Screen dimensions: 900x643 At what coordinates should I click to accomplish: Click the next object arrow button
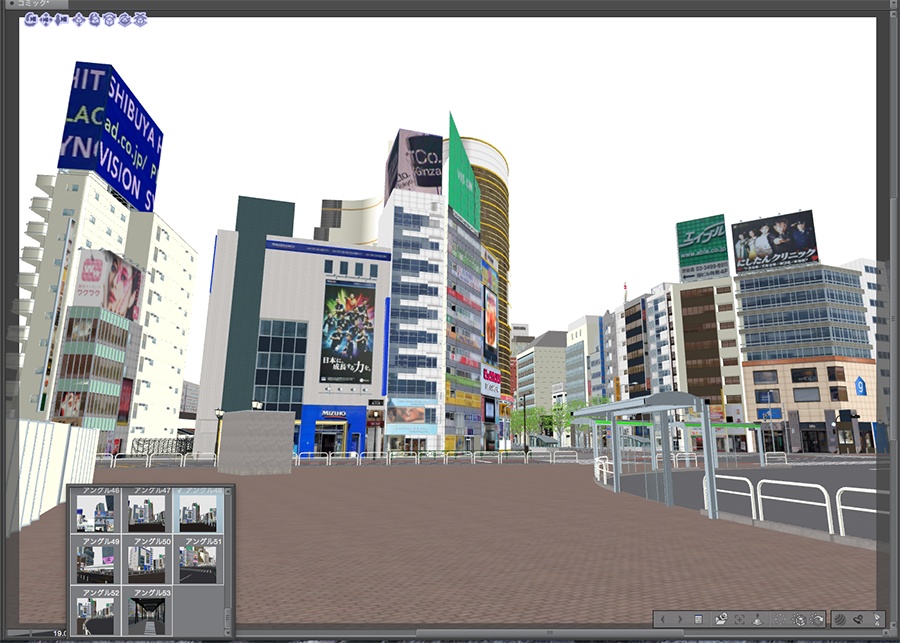point(681,622)
